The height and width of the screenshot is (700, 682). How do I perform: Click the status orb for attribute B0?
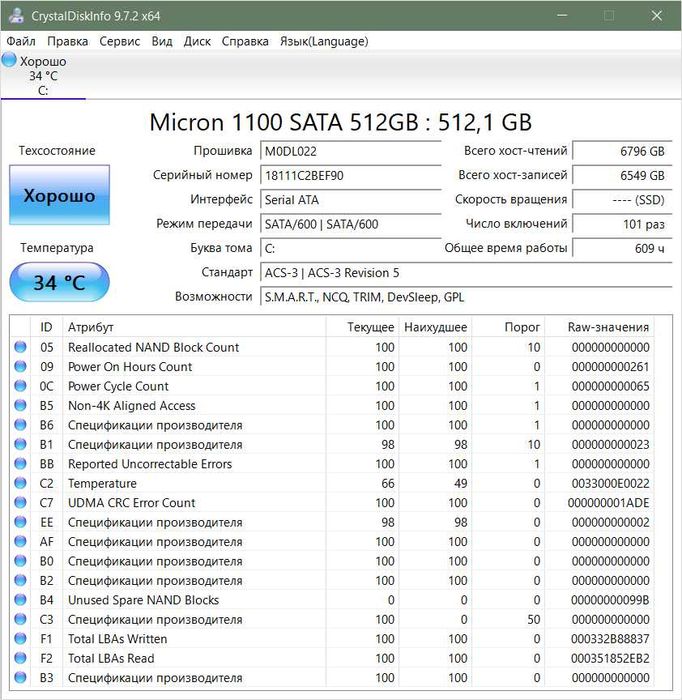click(x=21, y=560)
